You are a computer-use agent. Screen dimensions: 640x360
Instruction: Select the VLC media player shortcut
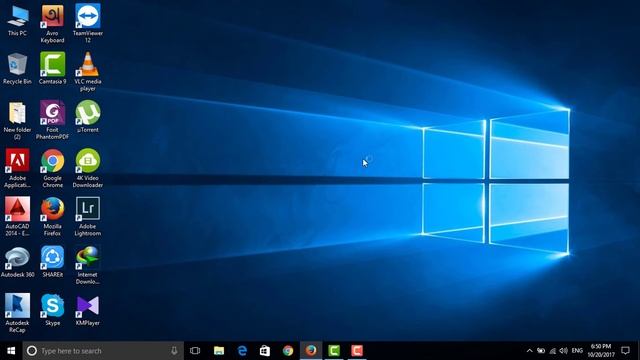coord(88,72)
